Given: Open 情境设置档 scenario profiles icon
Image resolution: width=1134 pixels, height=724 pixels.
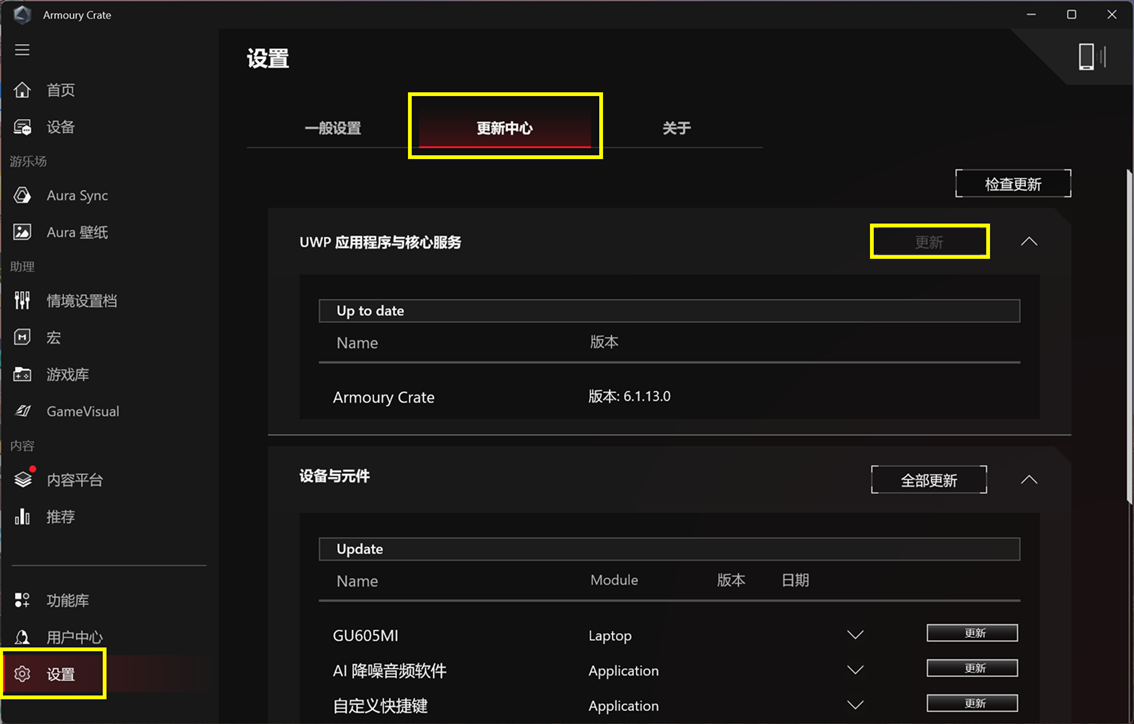Looking at the screenshot, I should [22, 301].
